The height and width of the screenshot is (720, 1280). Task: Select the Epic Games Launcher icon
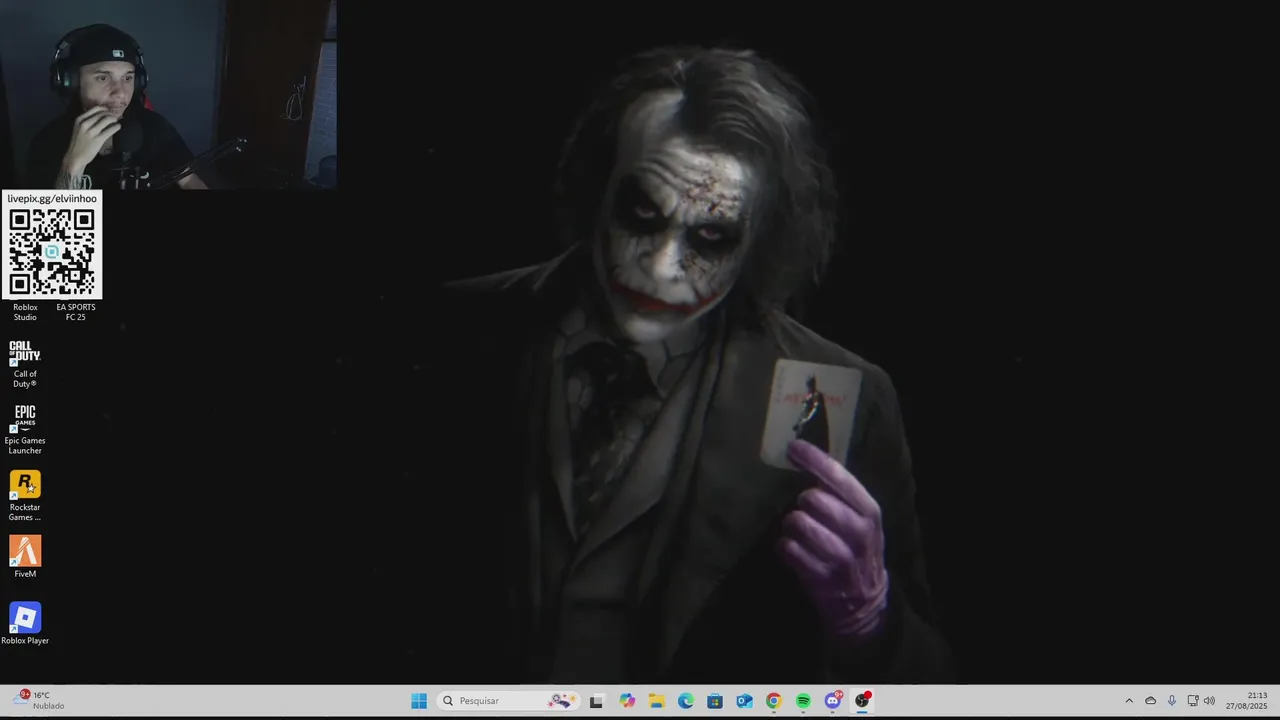(x=25, y=430)
